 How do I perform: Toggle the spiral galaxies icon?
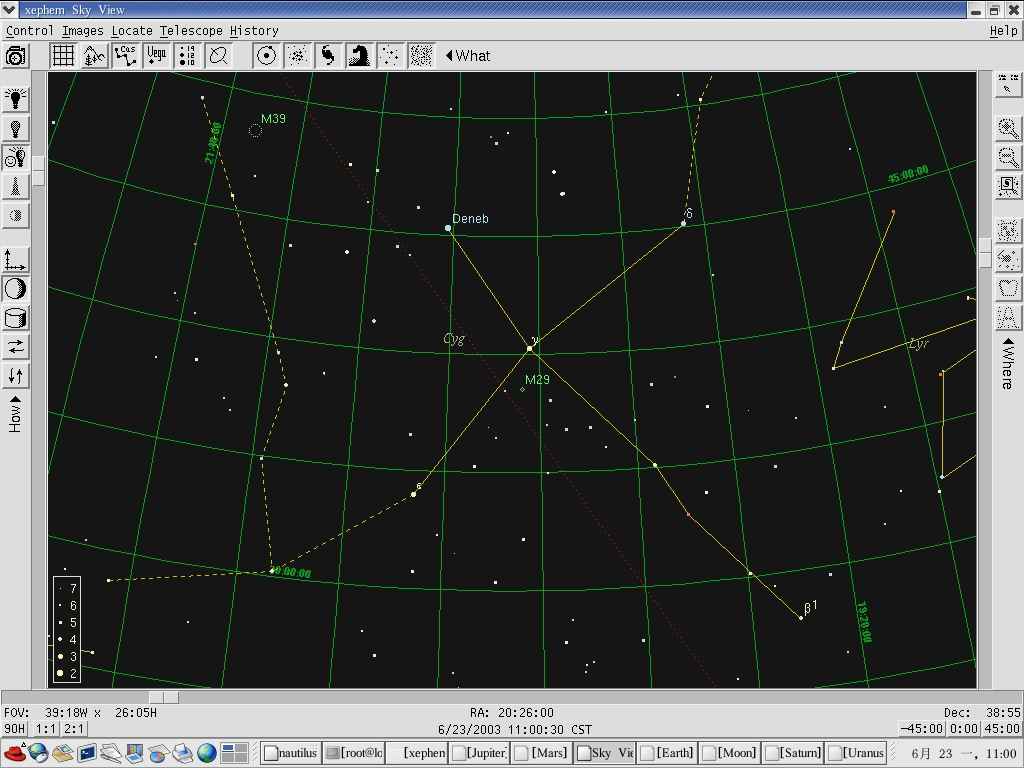tap(328, 56)
